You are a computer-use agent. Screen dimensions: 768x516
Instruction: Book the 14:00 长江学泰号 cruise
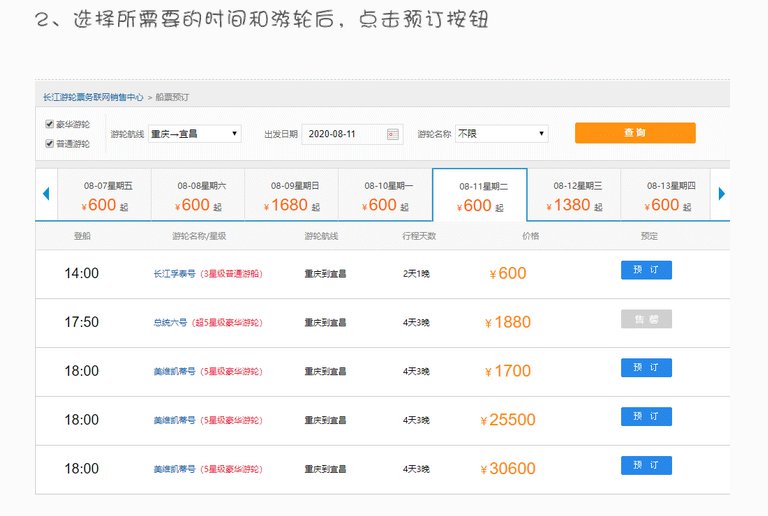point(646,270)
